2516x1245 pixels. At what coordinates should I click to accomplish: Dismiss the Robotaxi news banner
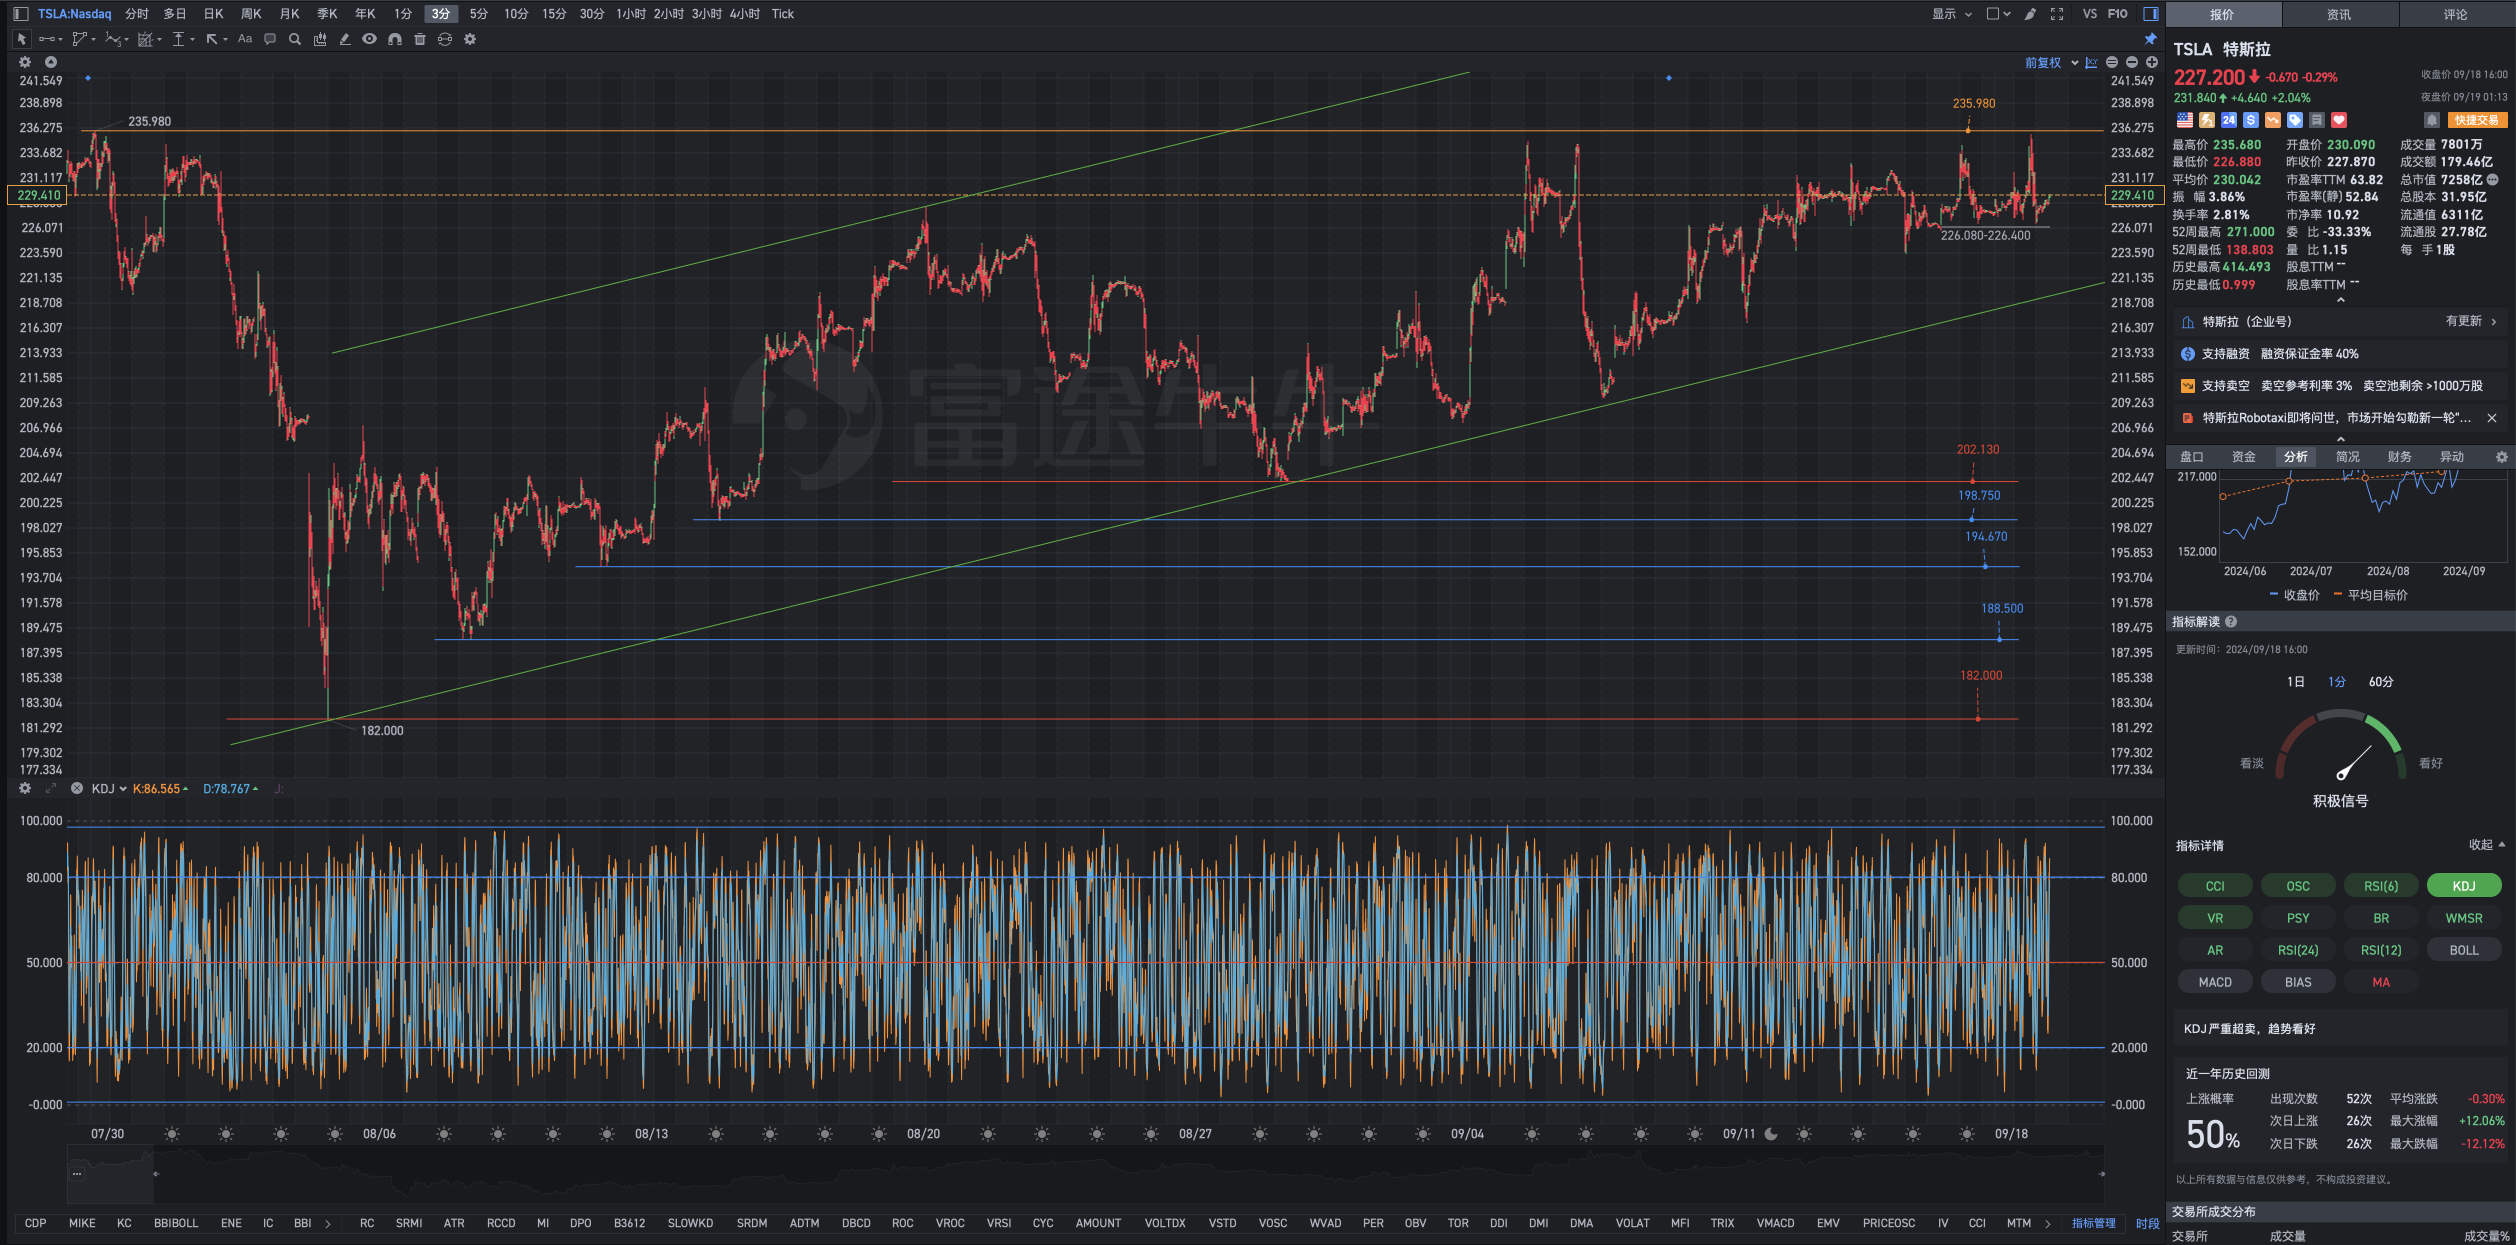pyautogui.click(x=2491, y=418)
